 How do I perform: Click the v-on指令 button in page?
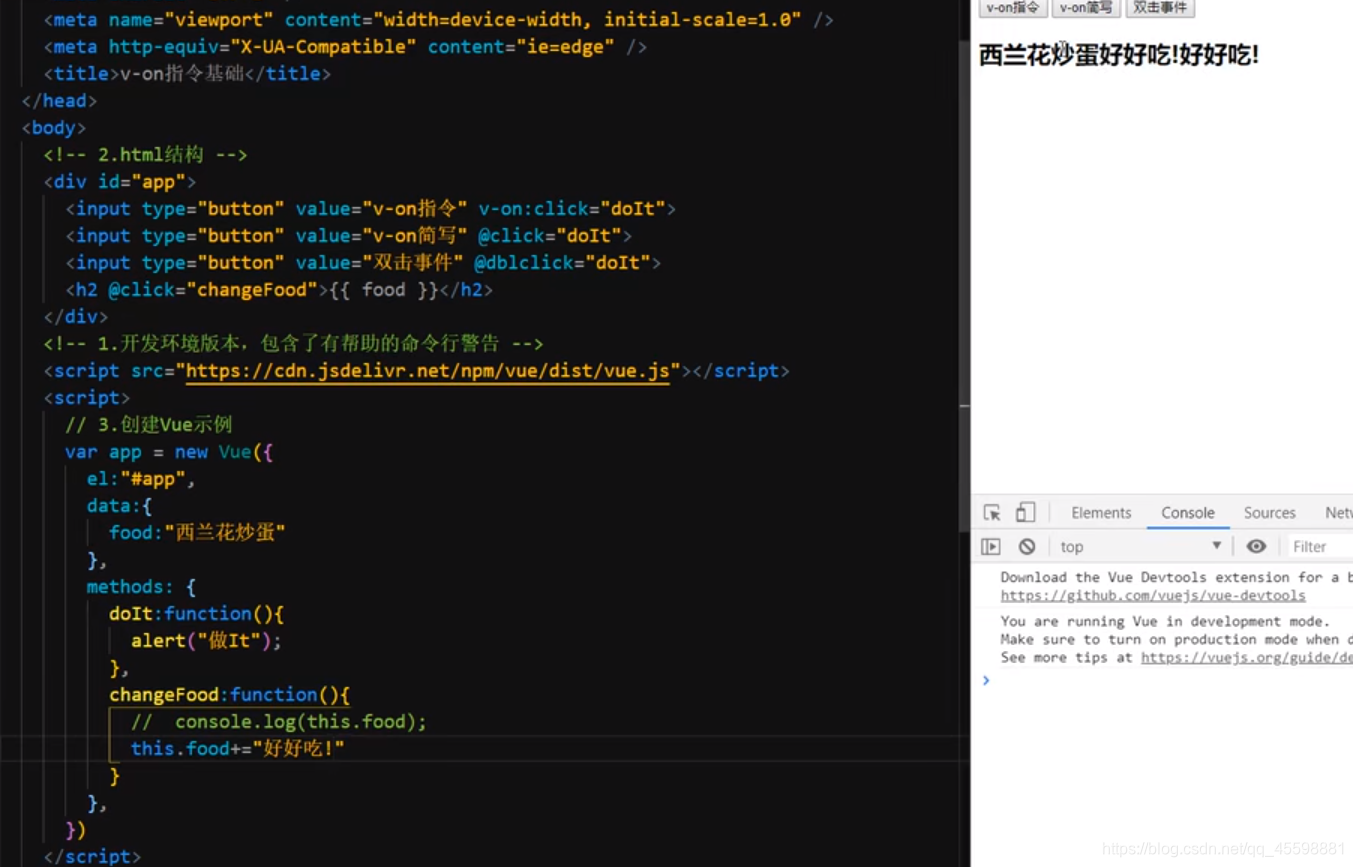tap(1013, 8)
